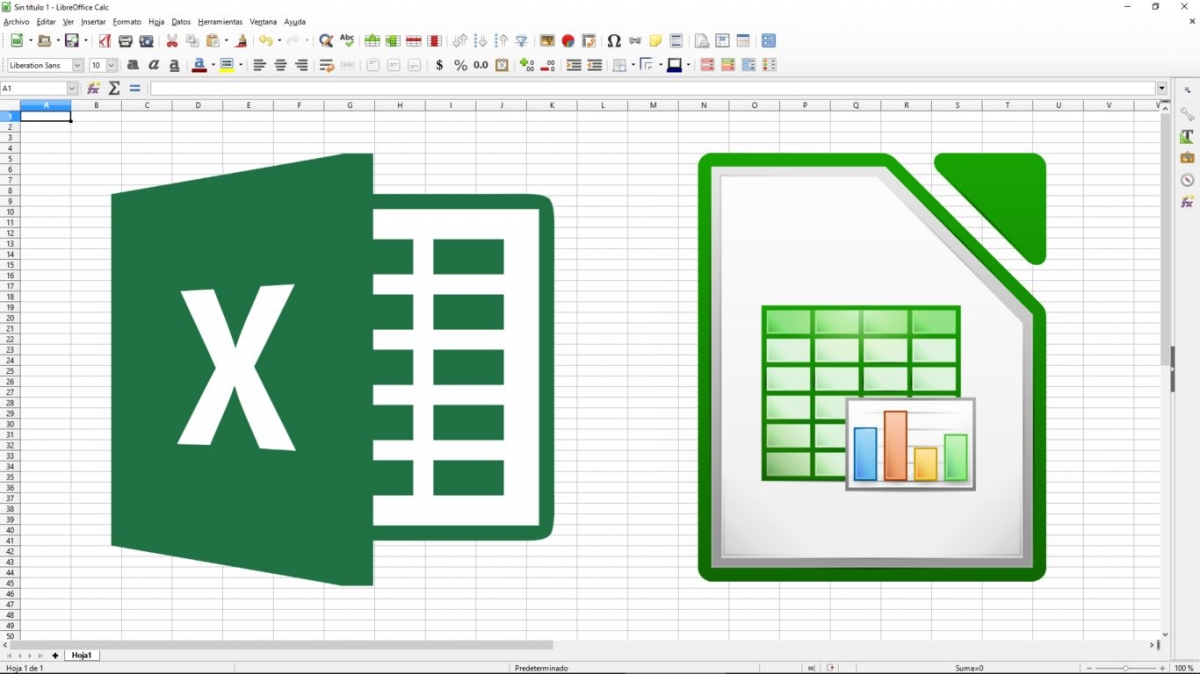
Task: Select the Hoja1 sheet tab
Action: coord(82,655)
